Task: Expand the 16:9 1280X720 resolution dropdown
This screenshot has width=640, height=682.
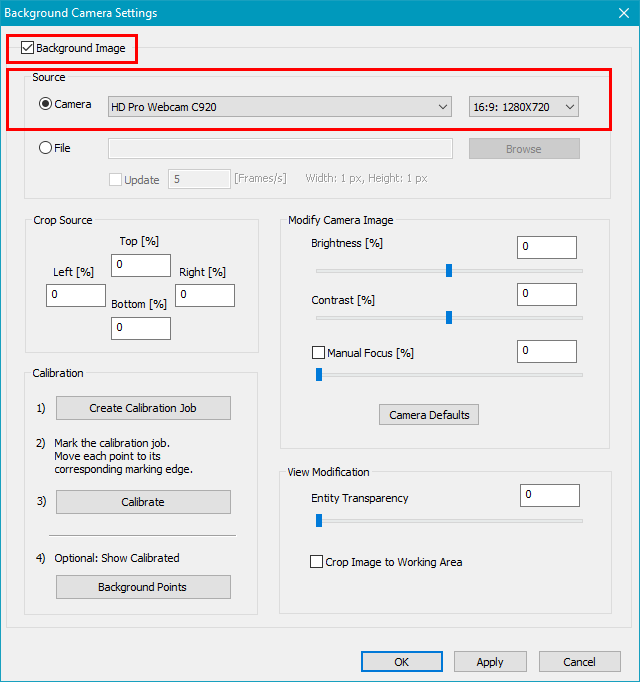Action: click(x=523, y=107)
